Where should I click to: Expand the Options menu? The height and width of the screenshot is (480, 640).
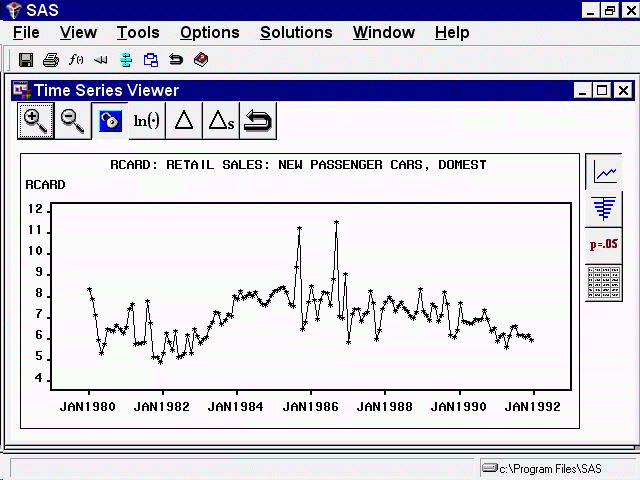[209, 32]
